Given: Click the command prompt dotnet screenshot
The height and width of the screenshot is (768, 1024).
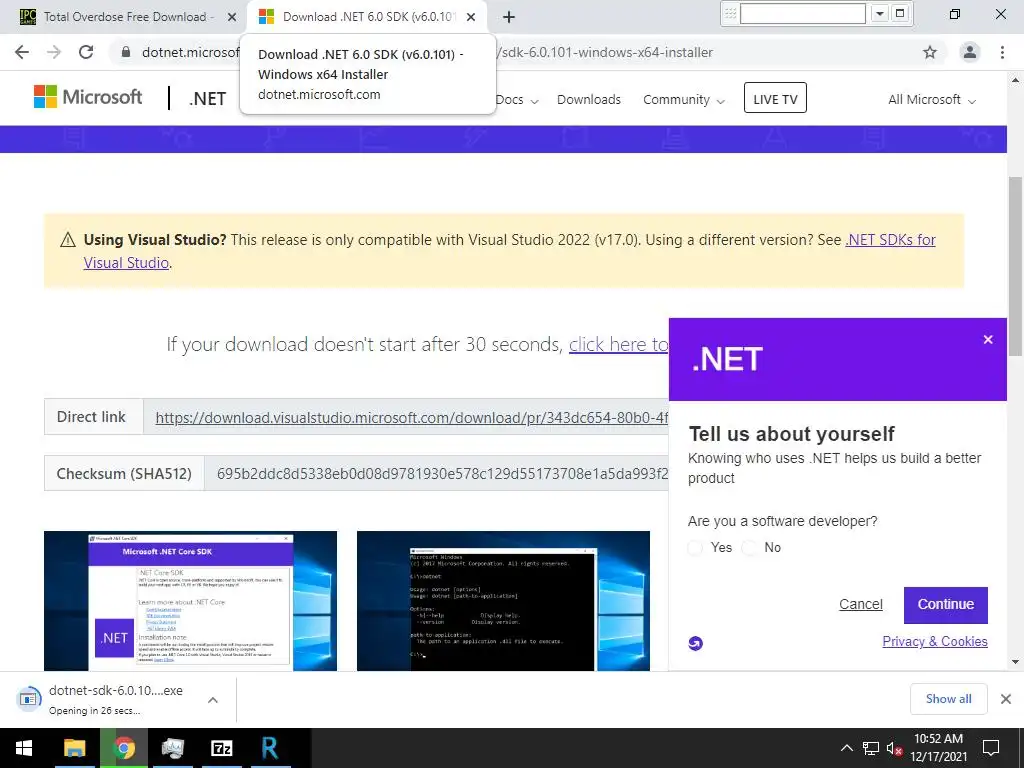Looking at the screenshot, I should 503,601.
